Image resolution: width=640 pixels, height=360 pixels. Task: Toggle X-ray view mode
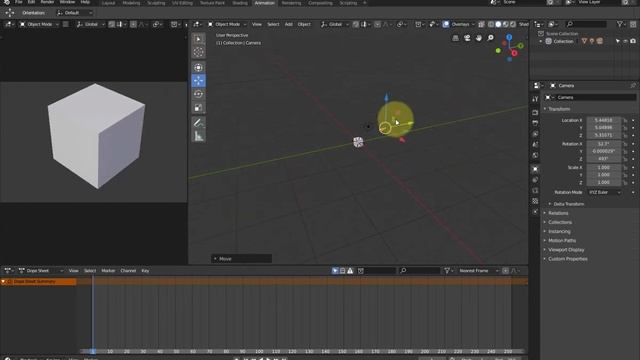pos(482,24)
